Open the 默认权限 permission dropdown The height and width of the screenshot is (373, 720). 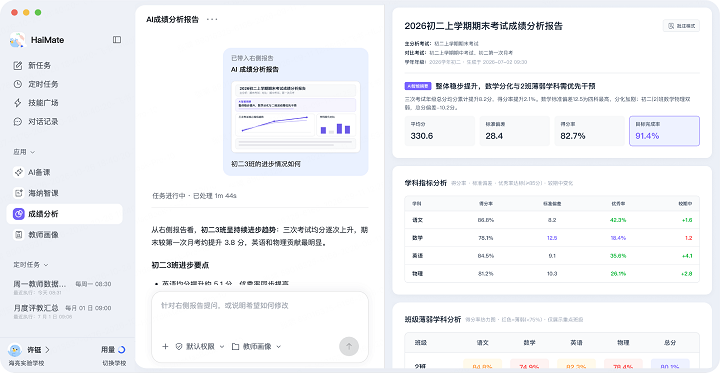point(200,346)
